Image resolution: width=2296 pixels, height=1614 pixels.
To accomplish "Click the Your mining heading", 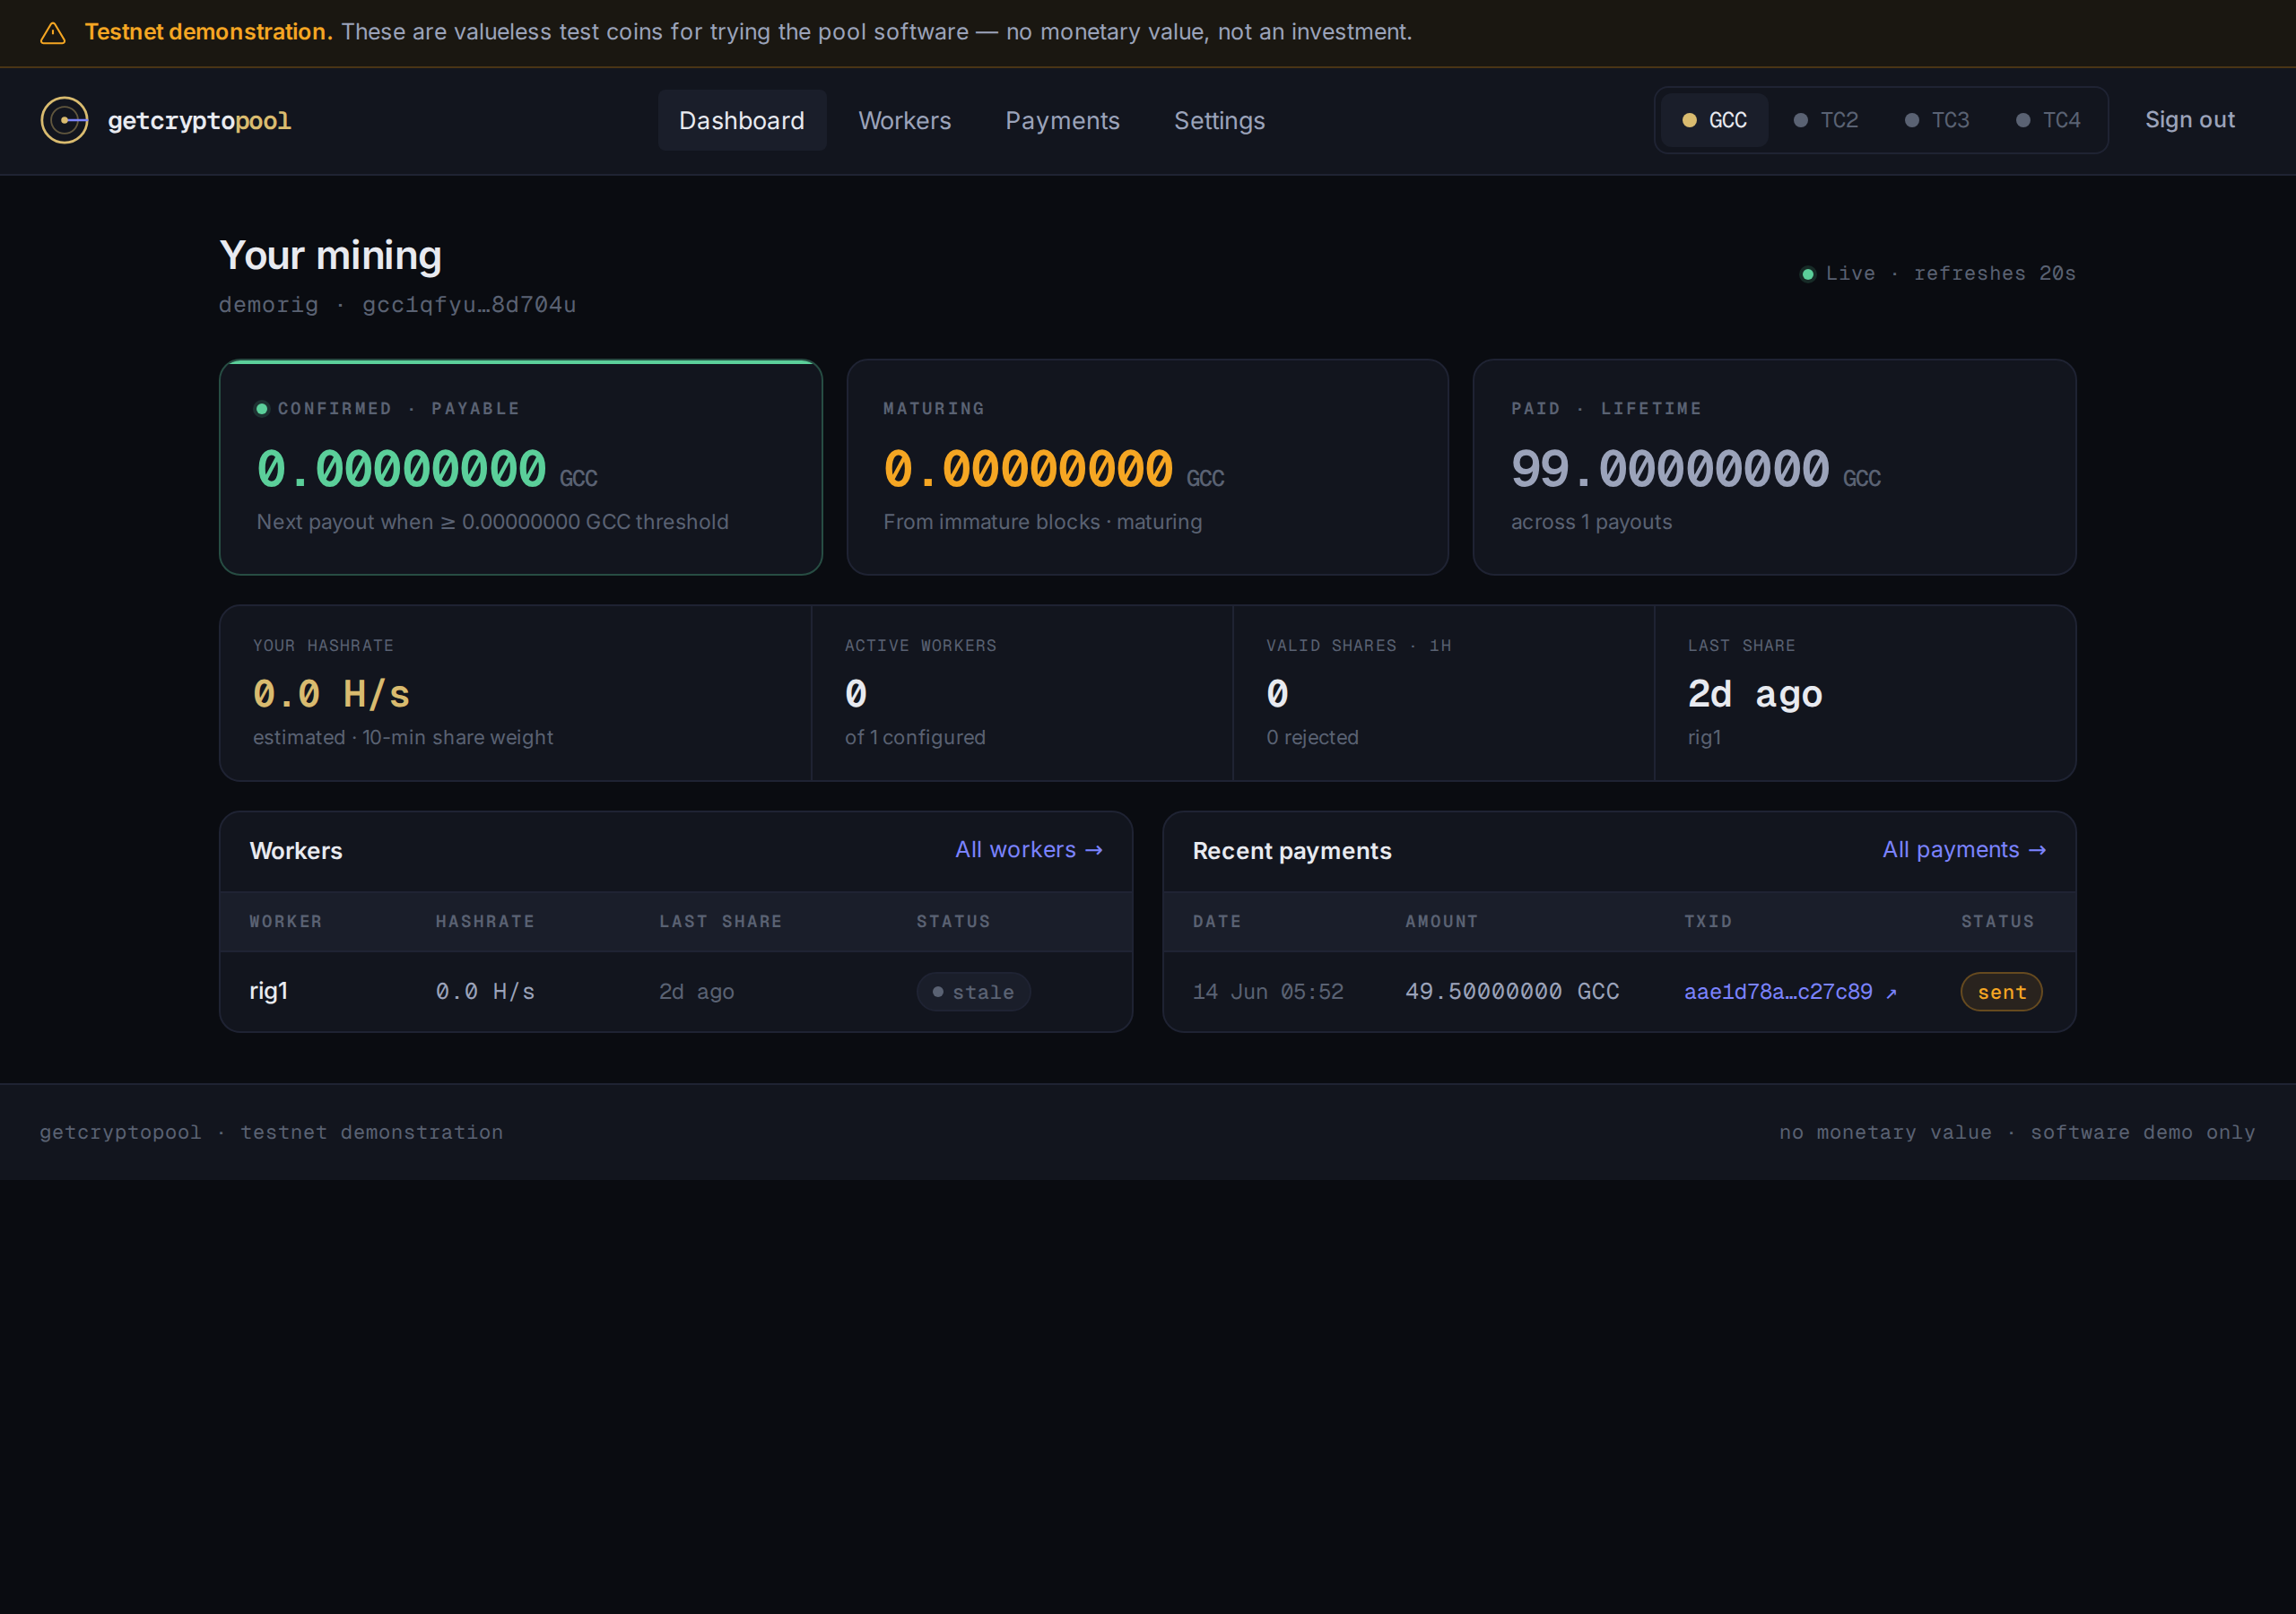I will (330, 255).
